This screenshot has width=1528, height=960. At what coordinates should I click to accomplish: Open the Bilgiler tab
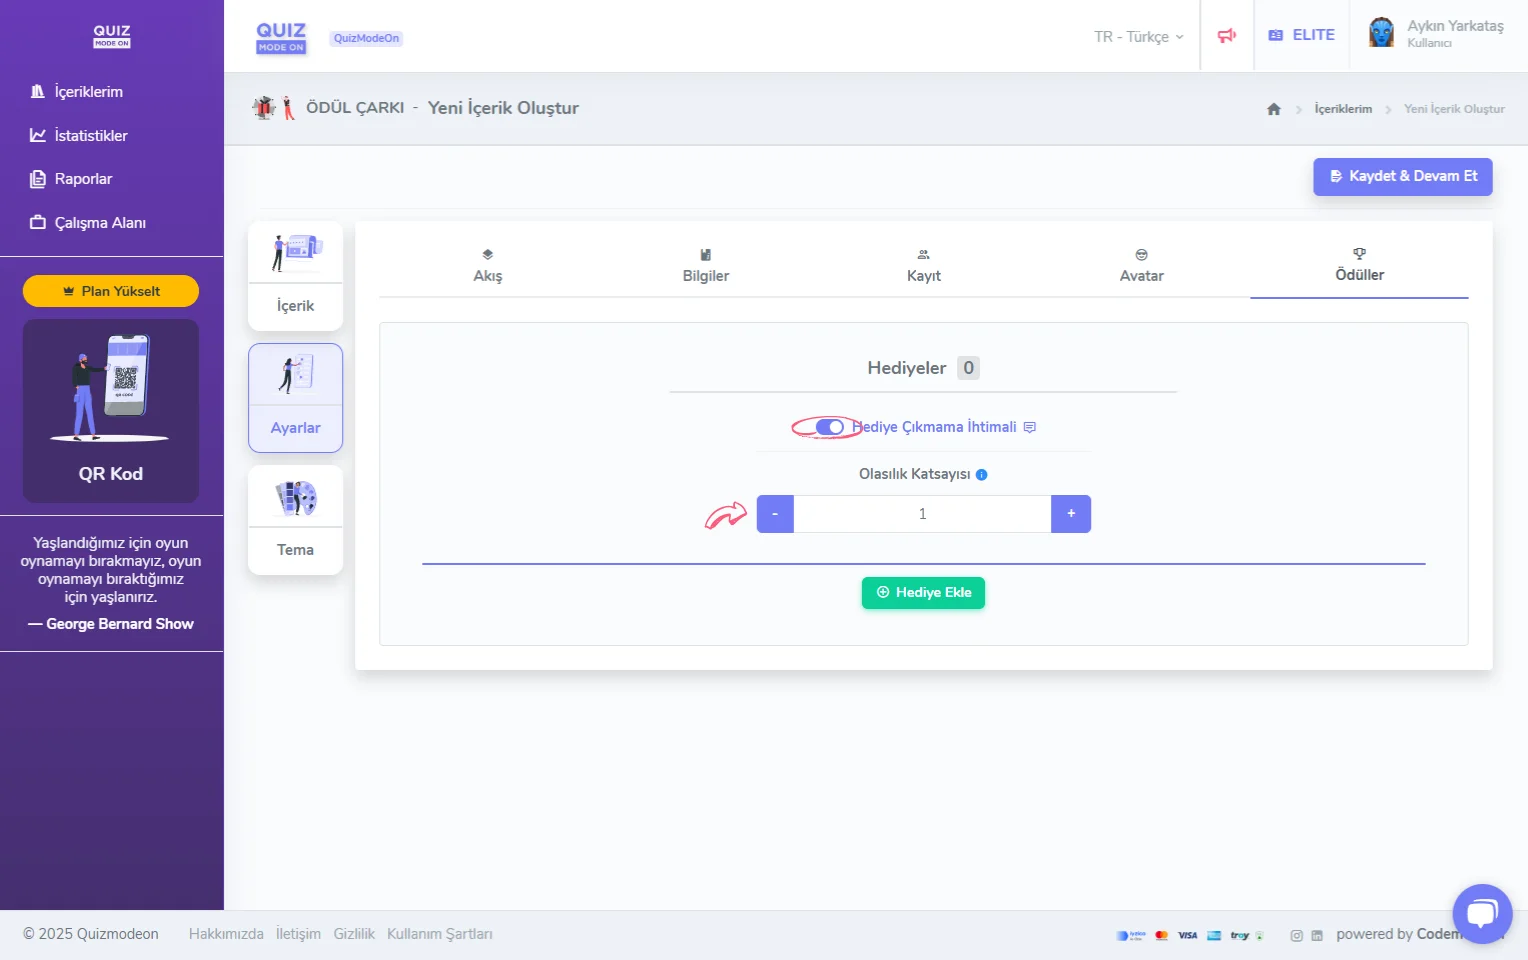tap(705, 266)
